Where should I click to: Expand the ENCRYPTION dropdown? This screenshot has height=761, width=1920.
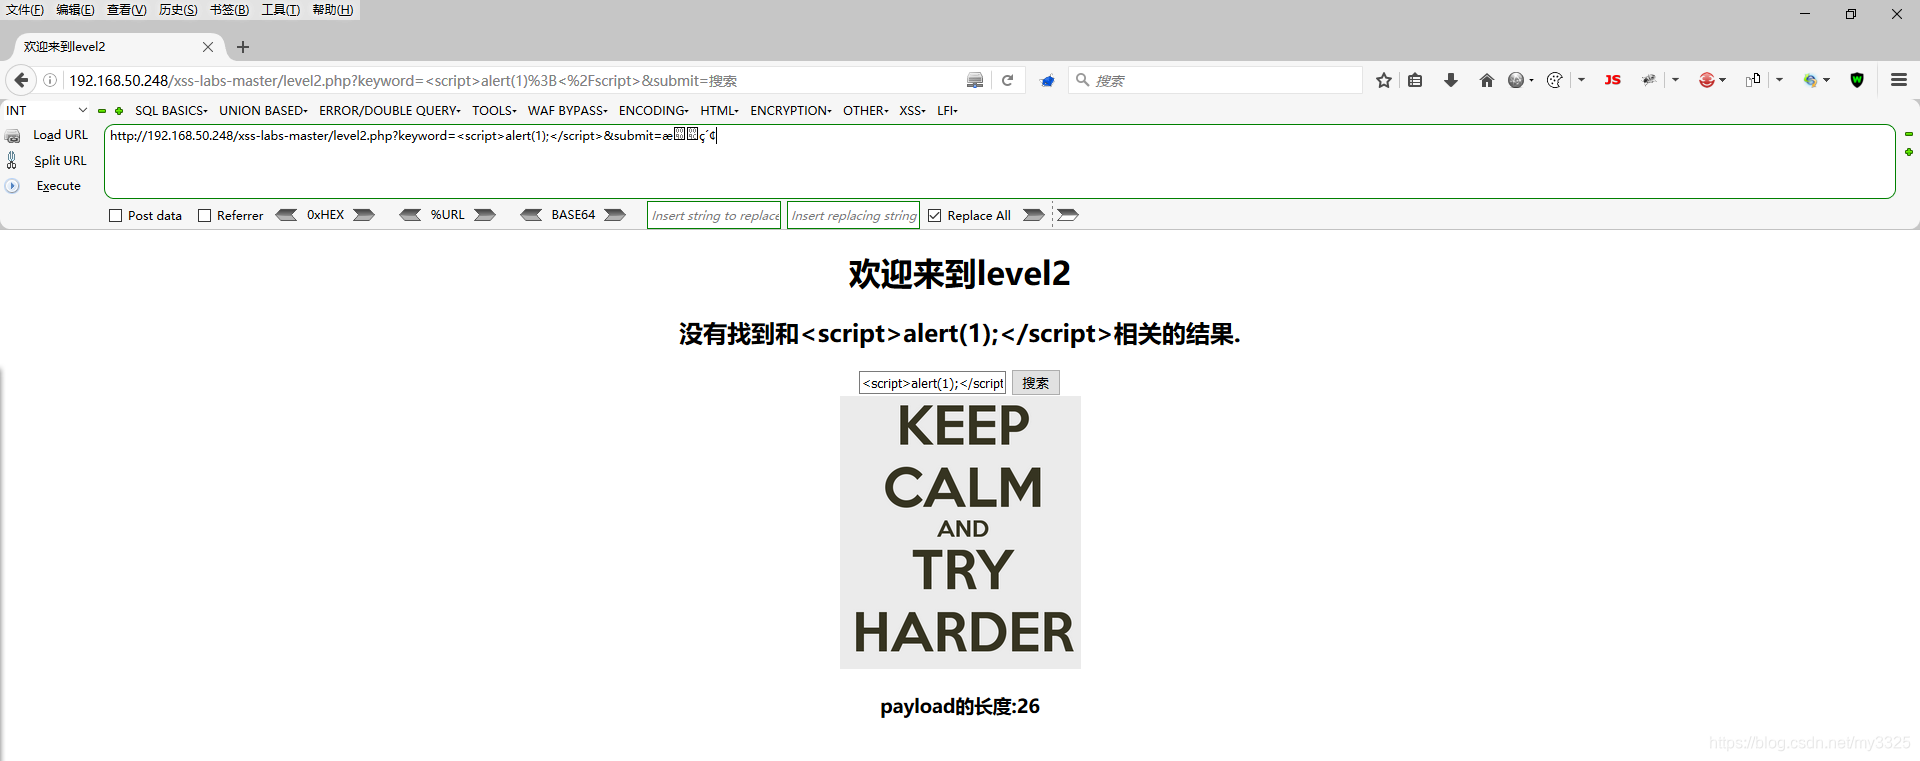tap(791, 111)
